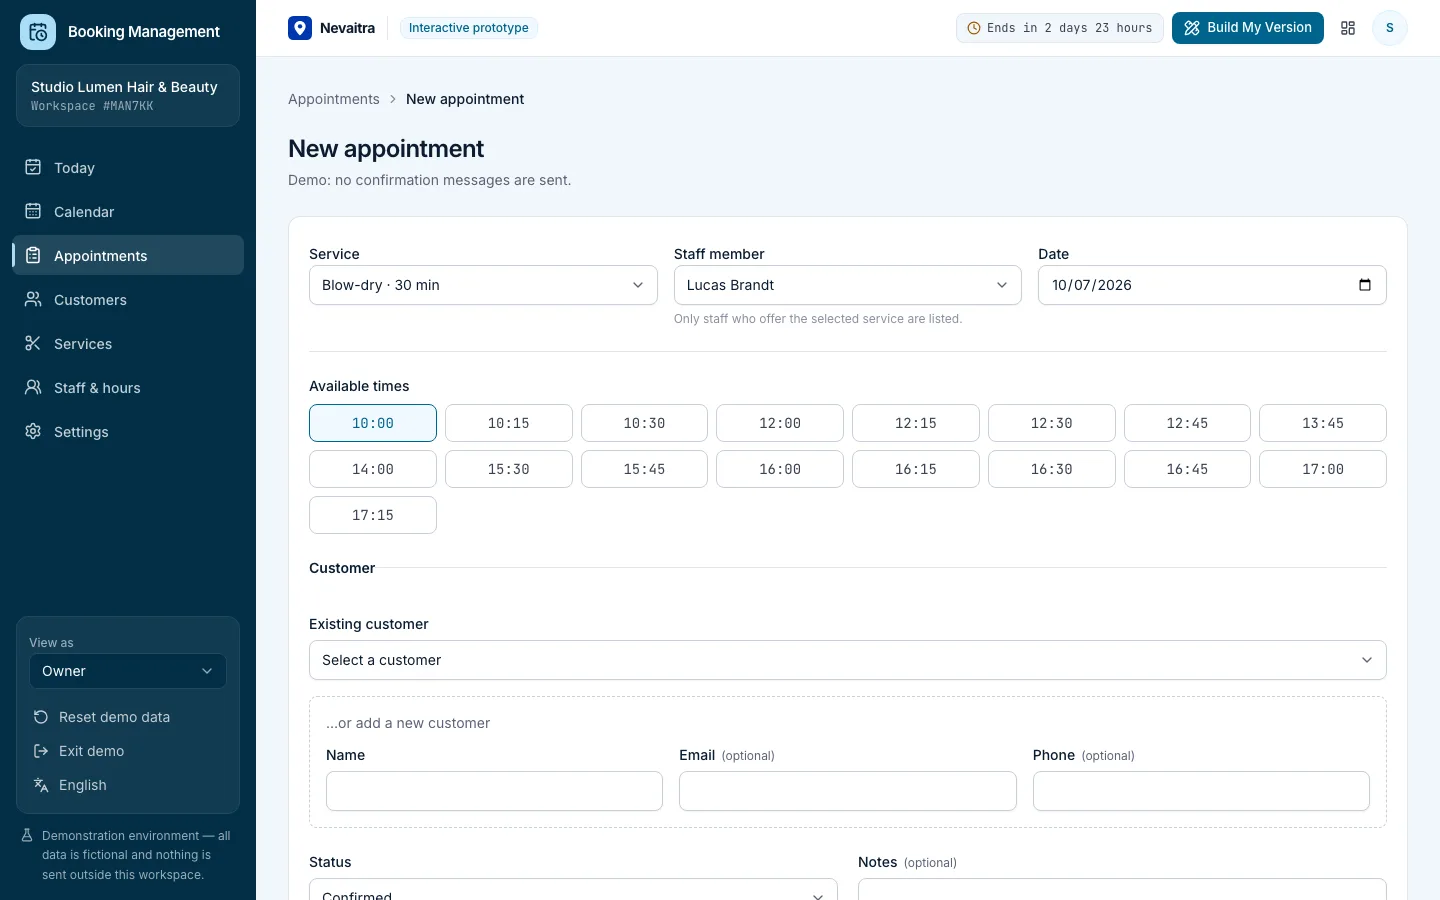
Task: Open the View as Owner selector
Action: point(128,671)
